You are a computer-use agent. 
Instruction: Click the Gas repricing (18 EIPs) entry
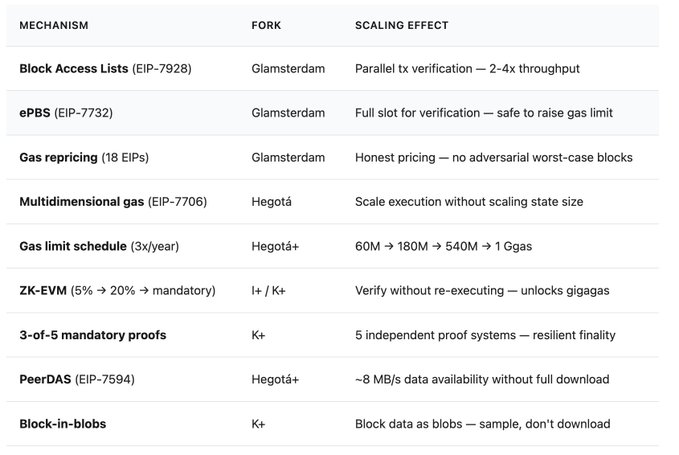point(85,157)
